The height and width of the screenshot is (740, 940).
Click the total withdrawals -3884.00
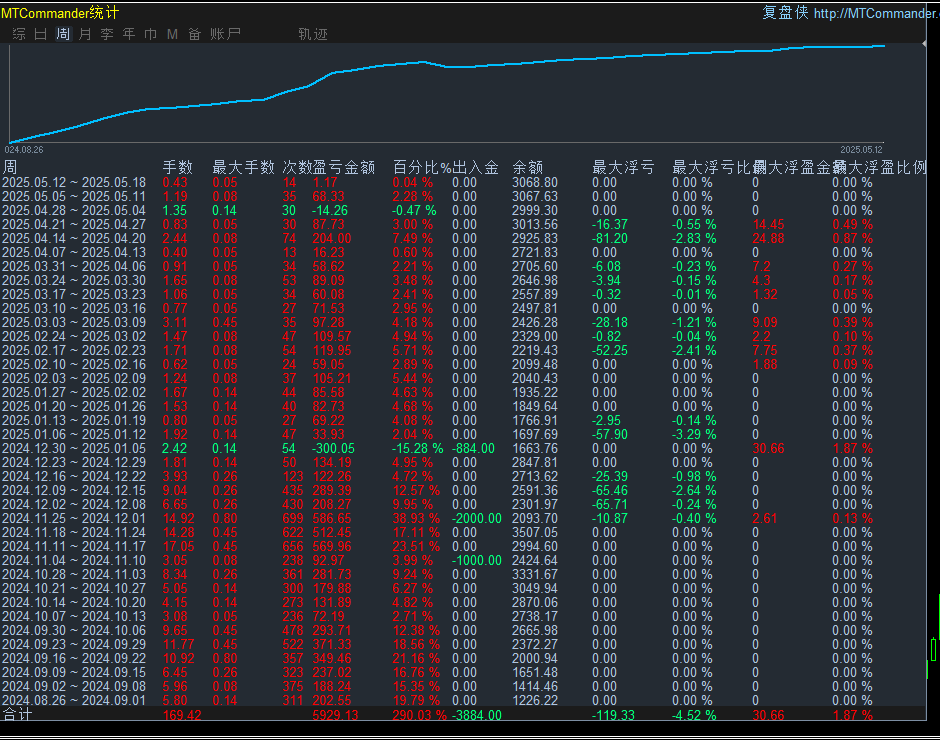pos(477,715)
